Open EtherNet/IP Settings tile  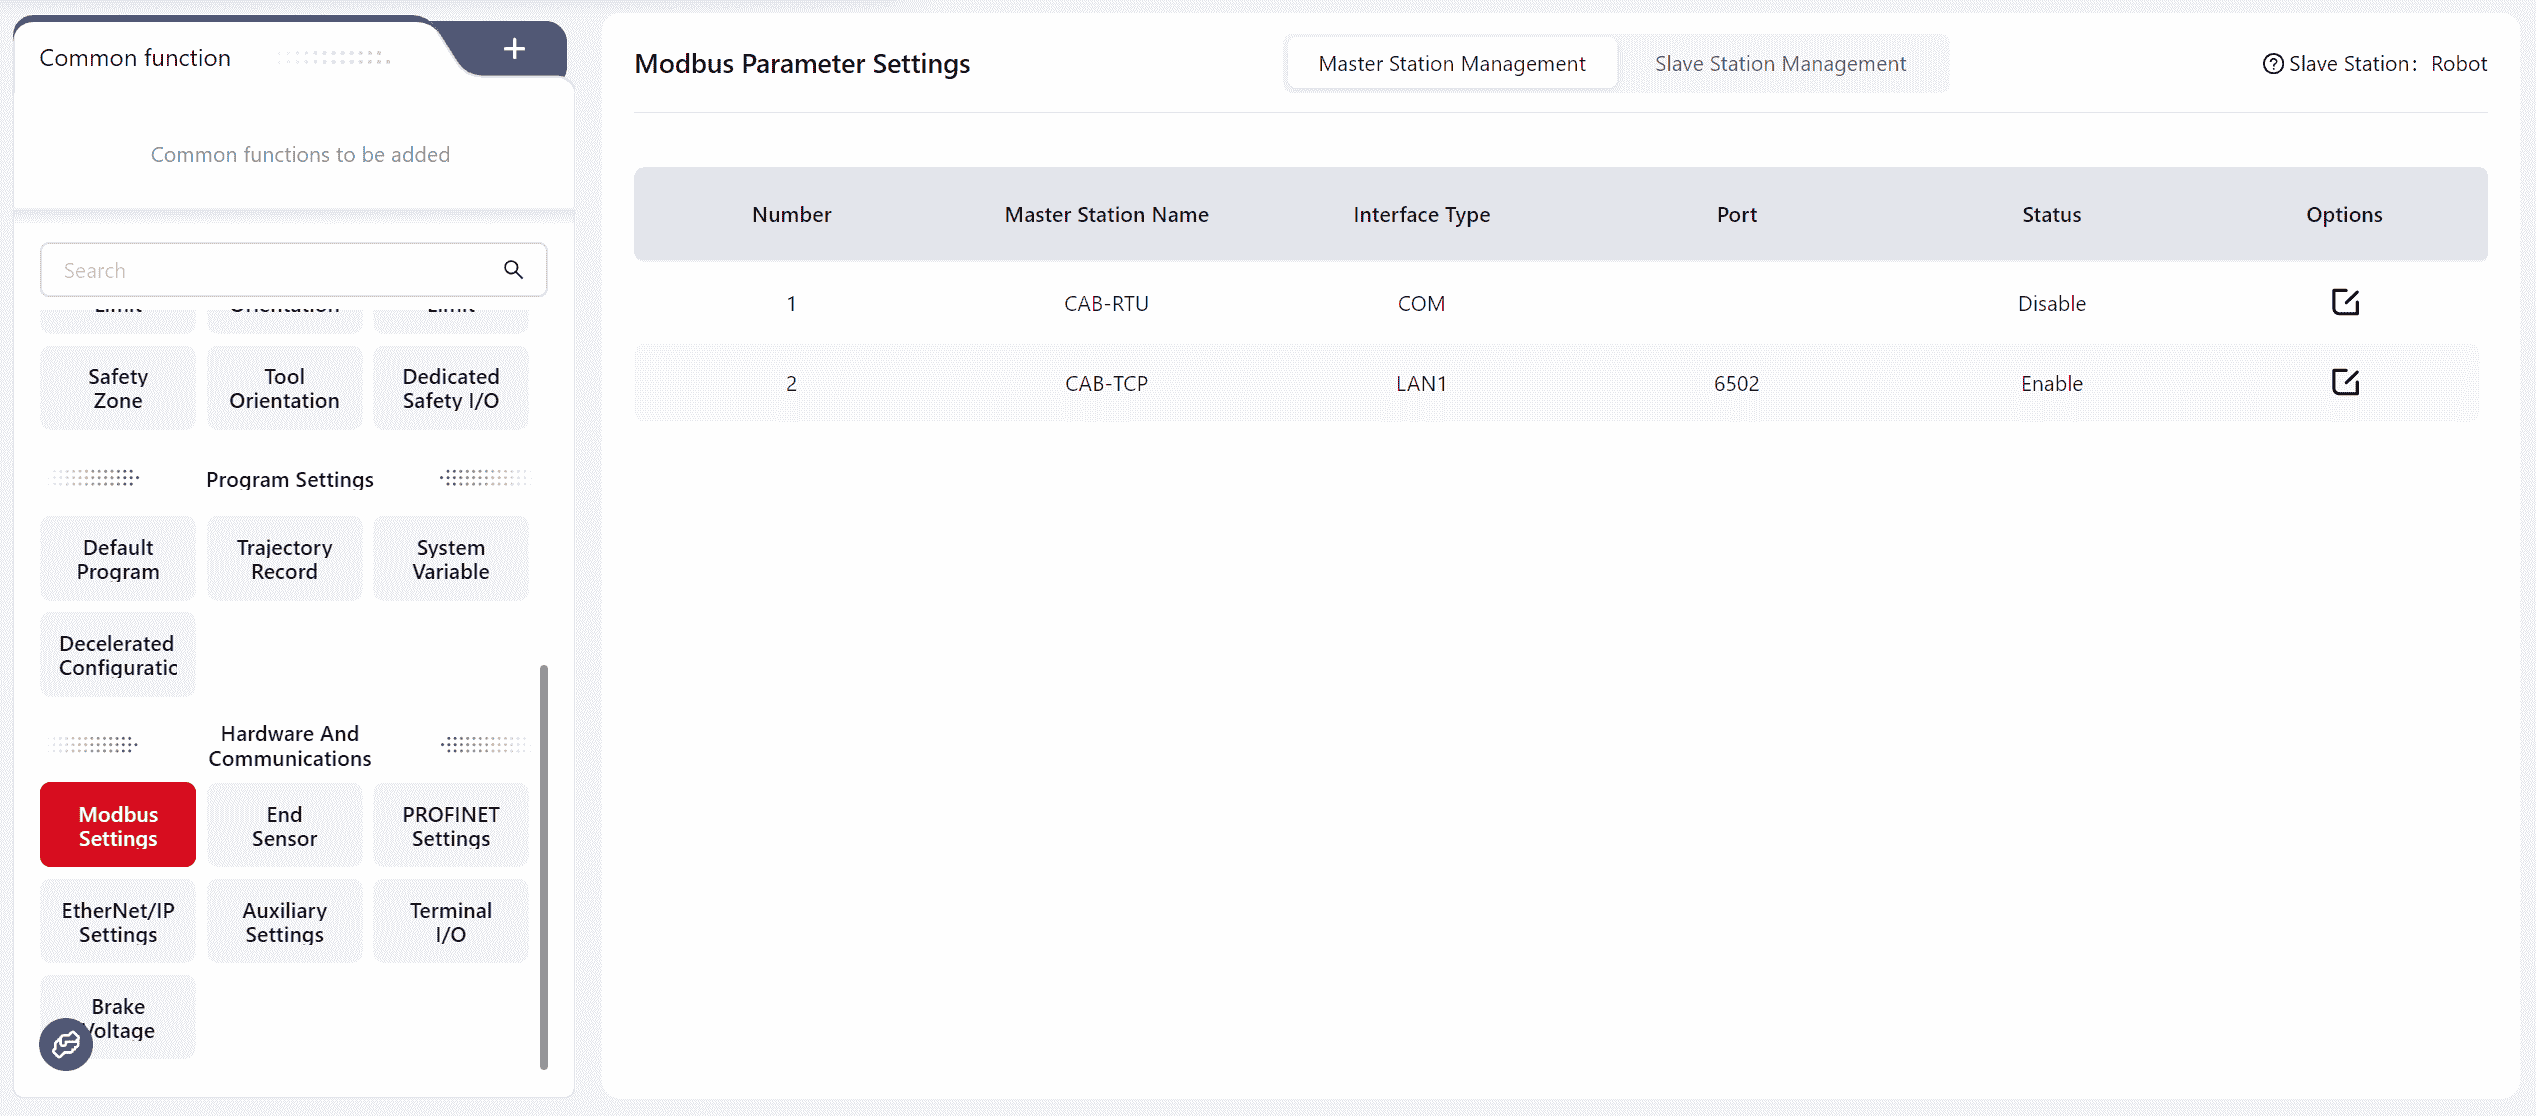coord(118,921)
